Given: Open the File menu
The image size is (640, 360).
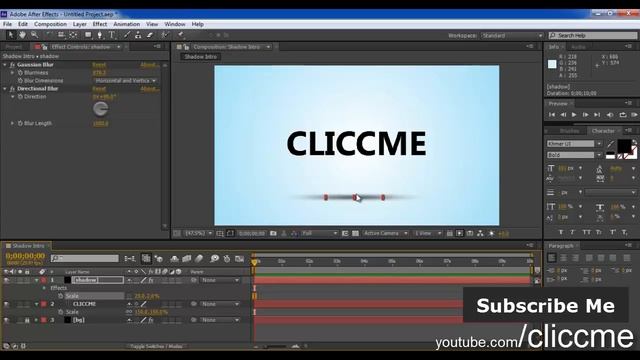Looking at the screenshot, I should (7, 24).
